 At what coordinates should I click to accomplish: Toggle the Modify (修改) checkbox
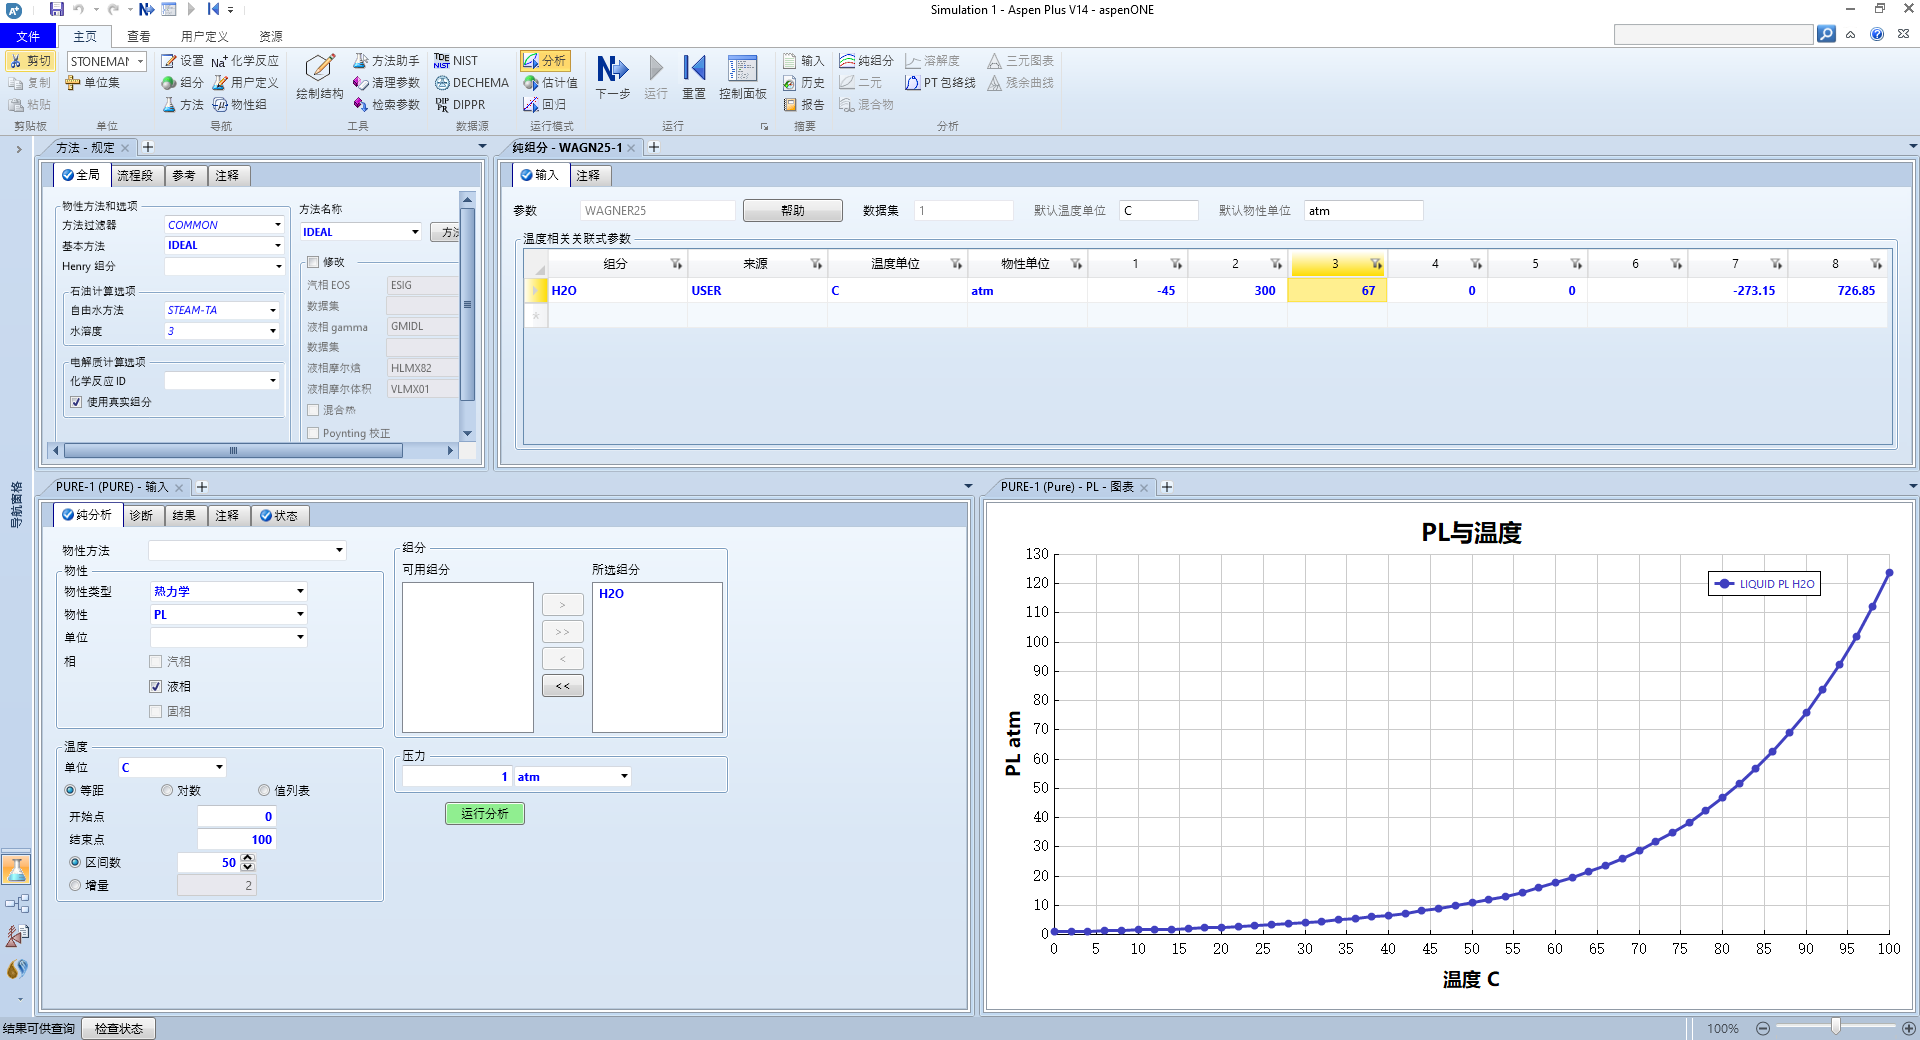tap(313, 262)
